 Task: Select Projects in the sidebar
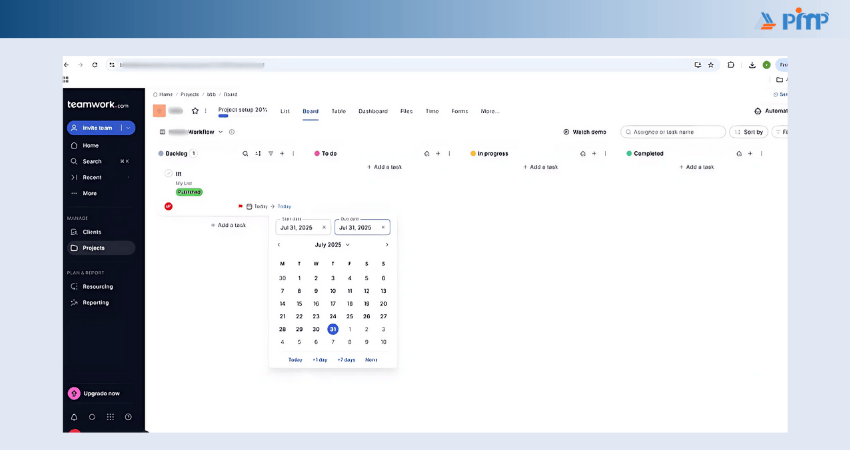click(x=101, y=248)
